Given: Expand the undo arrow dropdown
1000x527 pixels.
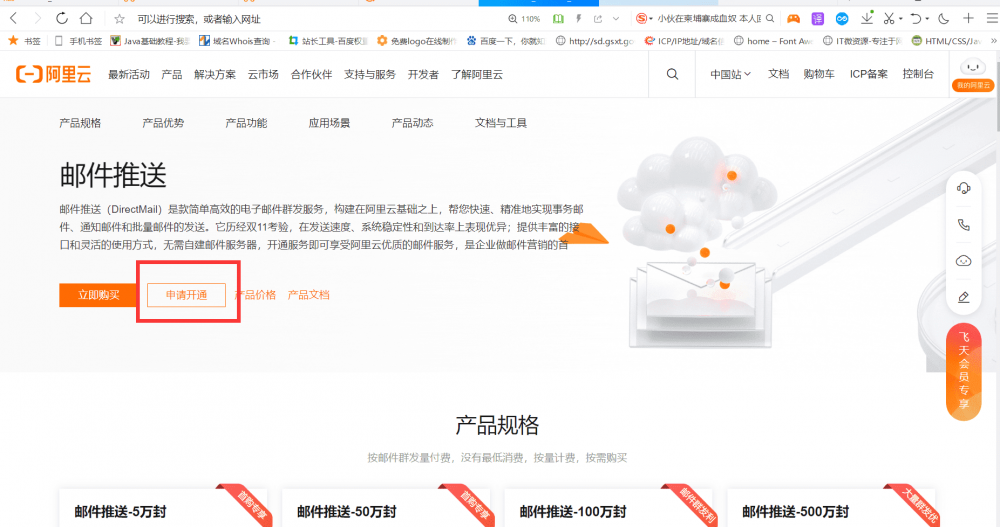Looking at the screenshot, I should (927, 19).
